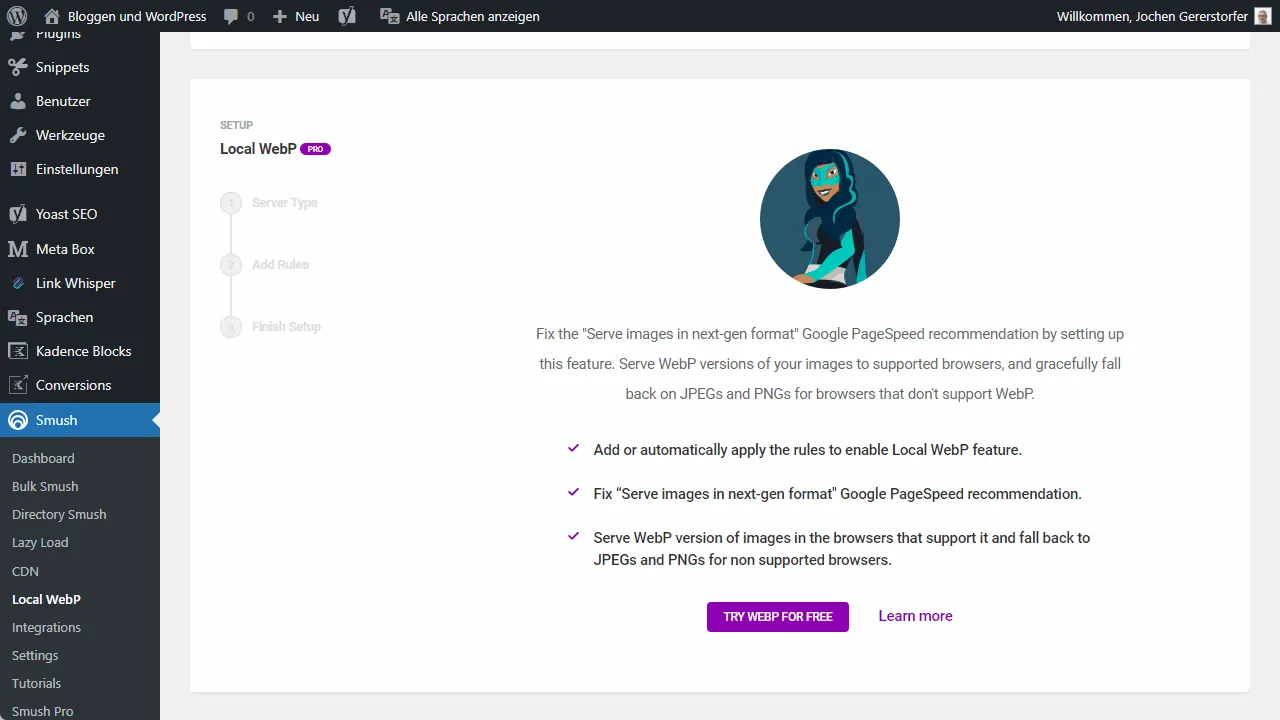The image size is (1280, 720).
Task: Select step 3 Finish Setup
Action: coord(271,327)
